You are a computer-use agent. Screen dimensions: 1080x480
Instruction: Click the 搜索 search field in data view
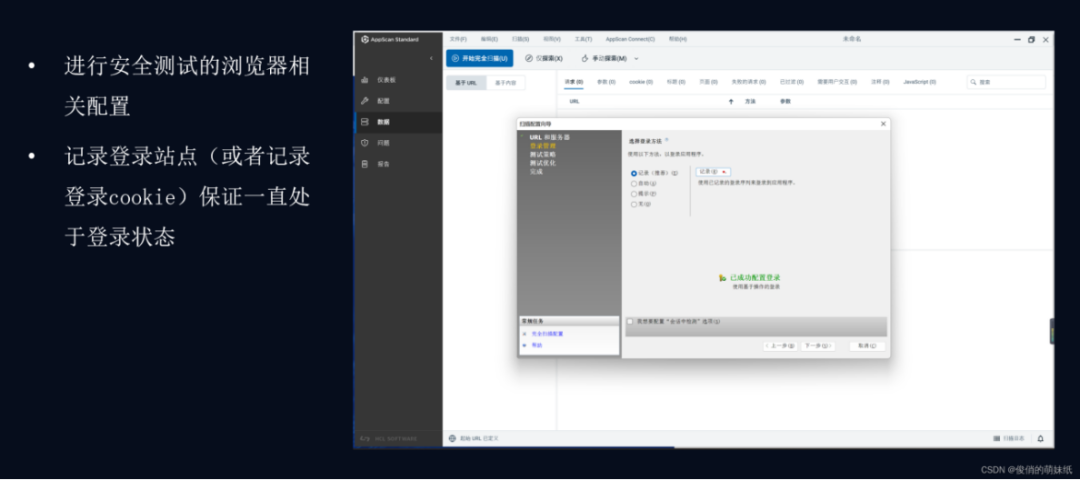[x=1006, y=82]
